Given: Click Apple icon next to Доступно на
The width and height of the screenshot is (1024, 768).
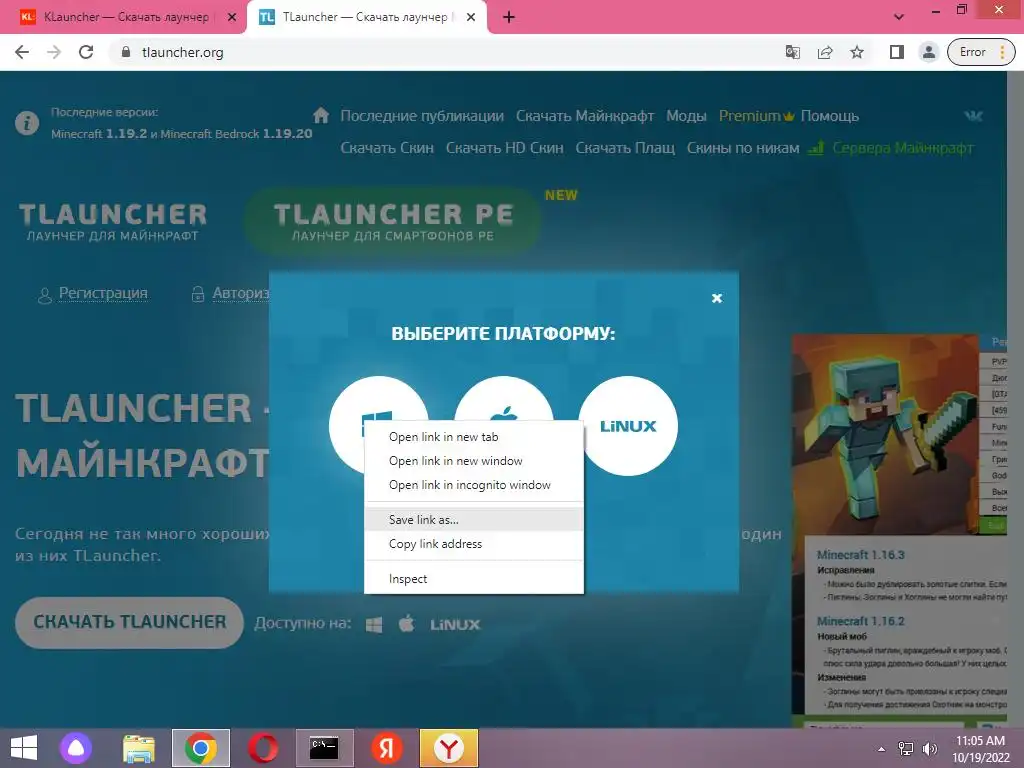Looking at the screenshot, I should [x=406, y=624].
